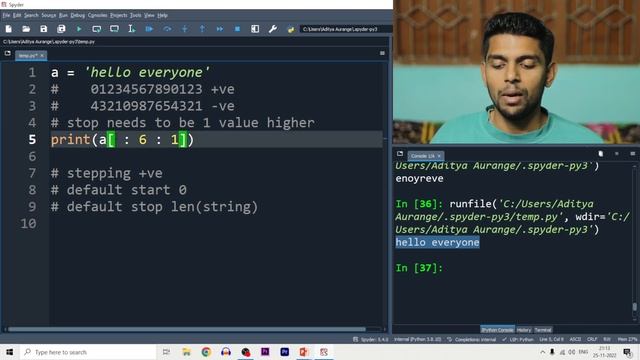
Task: Open the Windows Start menu
Action: coord(9,352)
